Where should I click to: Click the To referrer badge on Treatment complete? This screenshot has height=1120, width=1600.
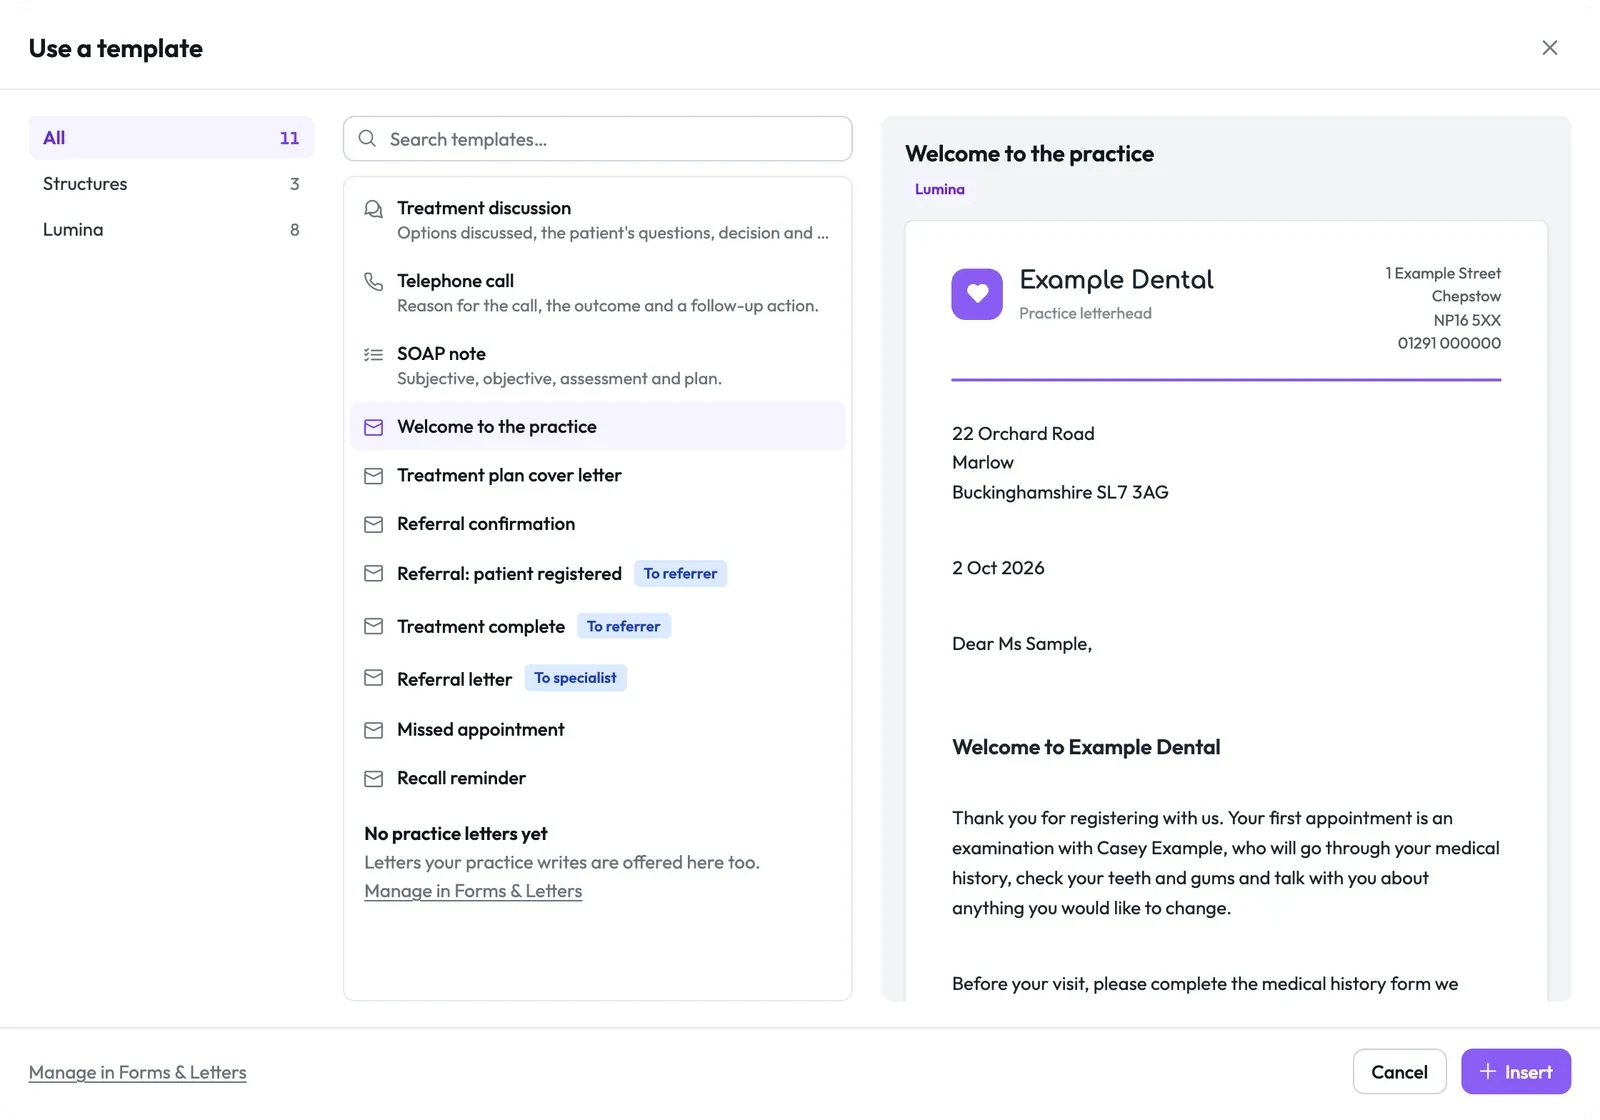coord(623,626)
